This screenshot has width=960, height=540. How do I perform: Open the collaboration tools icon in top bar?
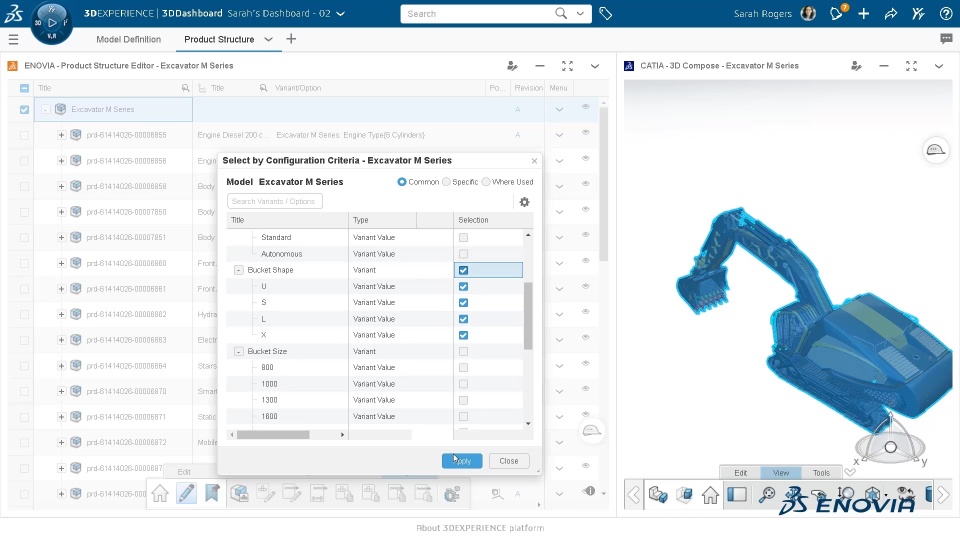pos(918,13)
